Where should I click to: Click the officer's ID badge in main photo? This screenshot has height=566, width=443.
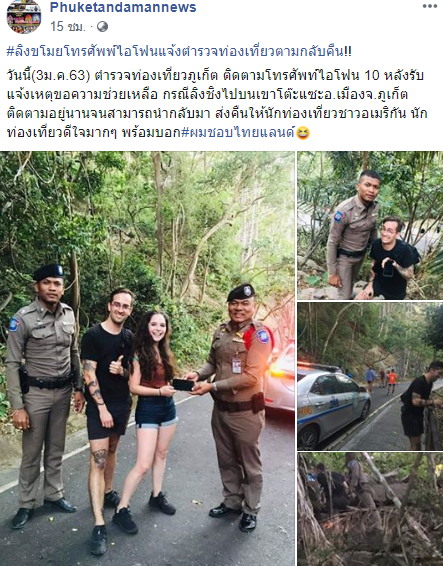(x=236, y=366)
